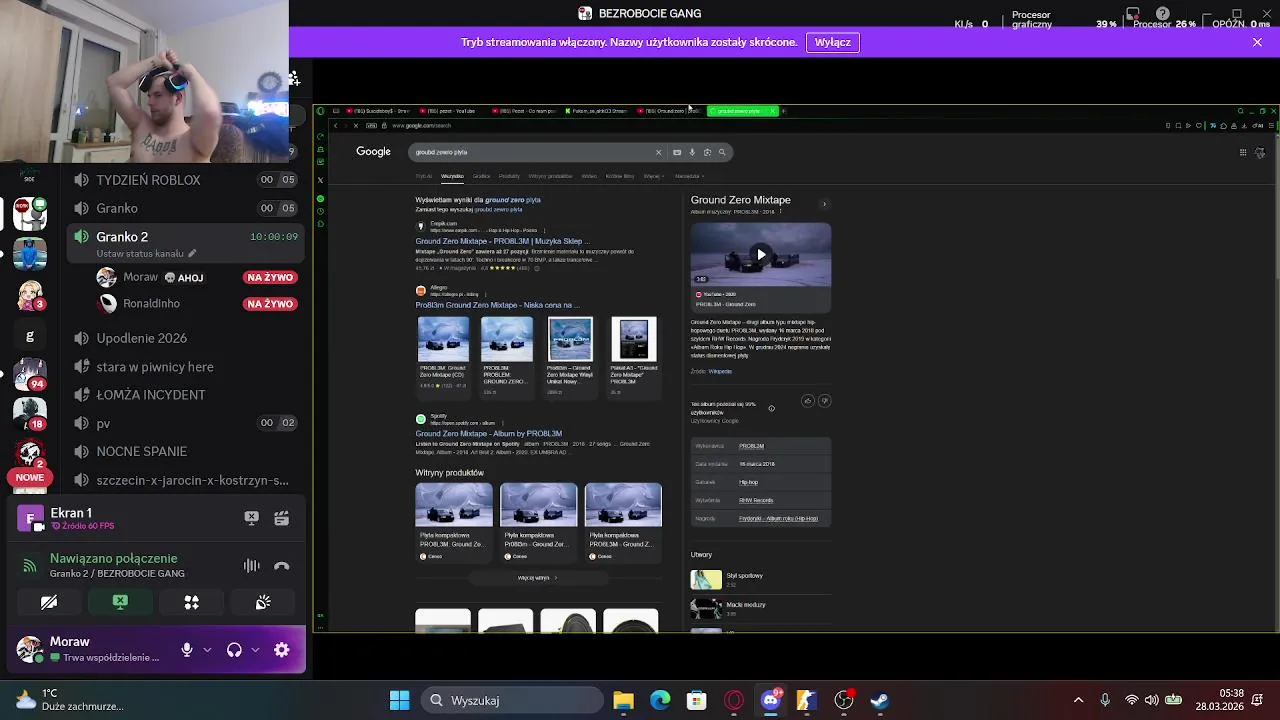The image size is (1280, 720).
Task: Toggle camera button in voice panel
Action: (x=49, y=602)
